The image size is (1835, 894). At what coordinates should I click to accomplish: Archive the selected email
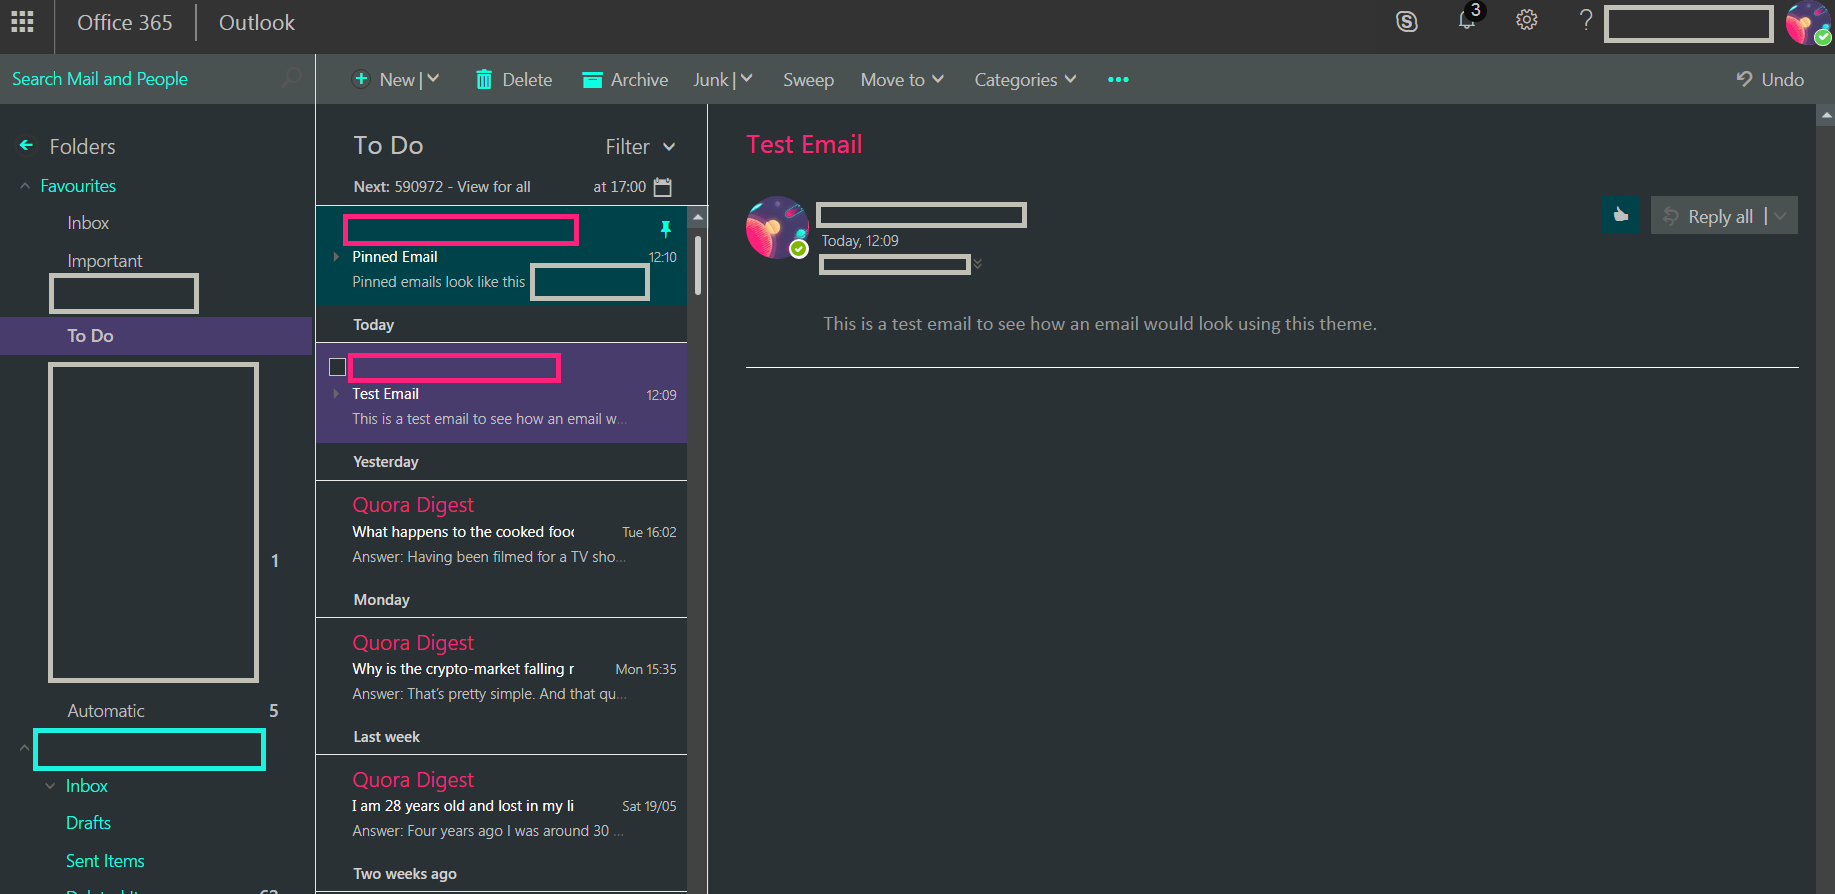625,79
